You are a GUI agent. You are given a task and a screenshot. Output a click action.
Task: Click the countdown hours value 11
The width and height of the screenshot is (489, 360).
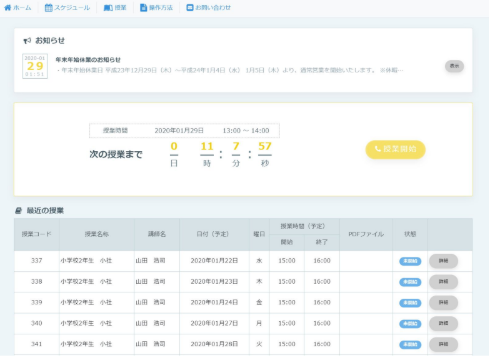207,146
